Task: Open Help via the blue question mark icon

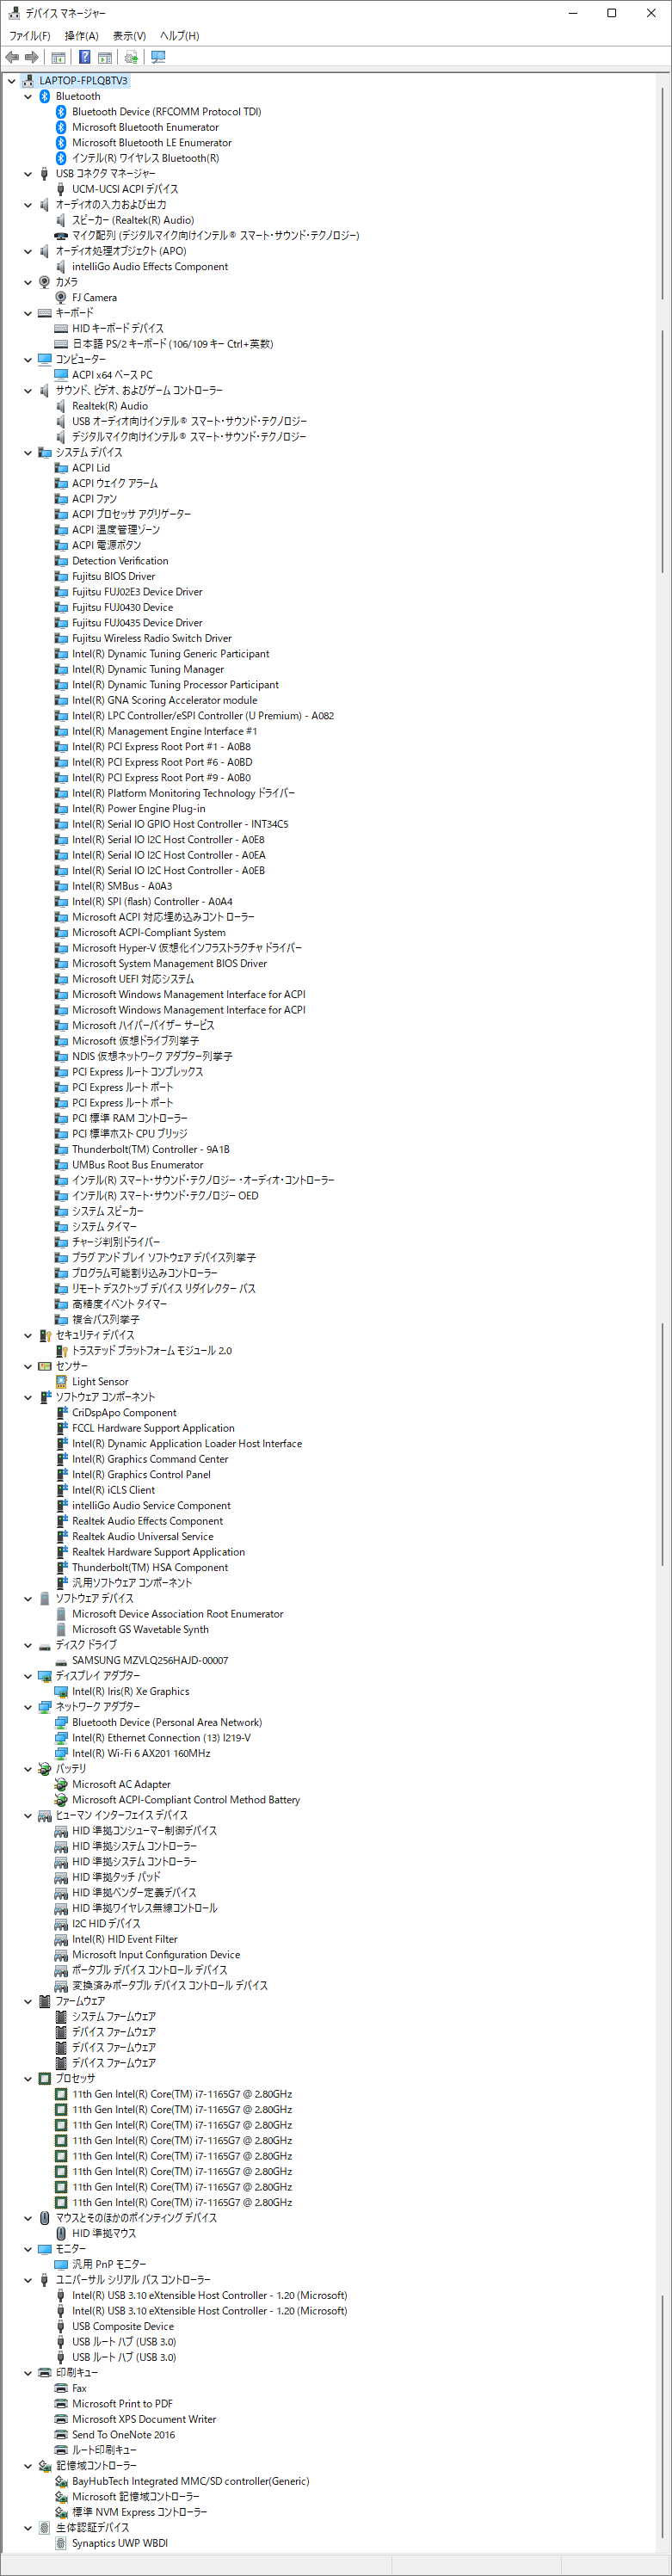Action: [85, 57]
